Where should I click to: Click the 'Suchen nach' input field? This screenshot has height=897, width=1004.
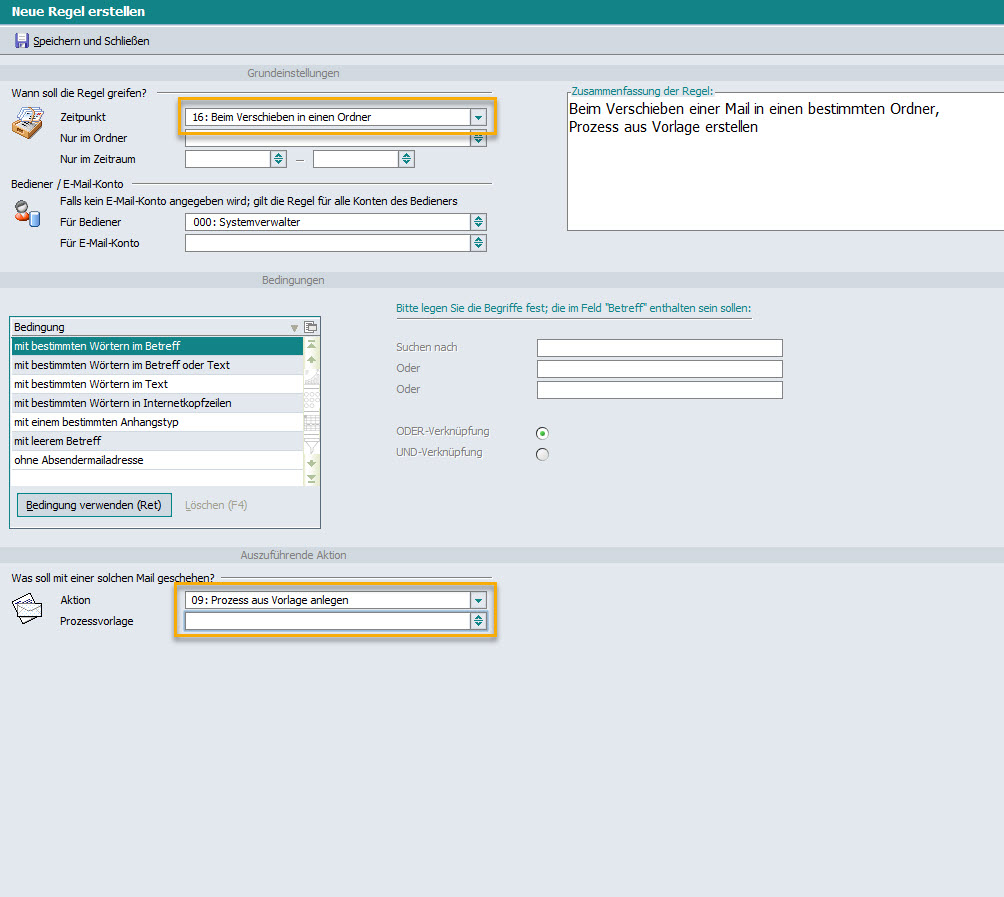[x=659, y=348]
